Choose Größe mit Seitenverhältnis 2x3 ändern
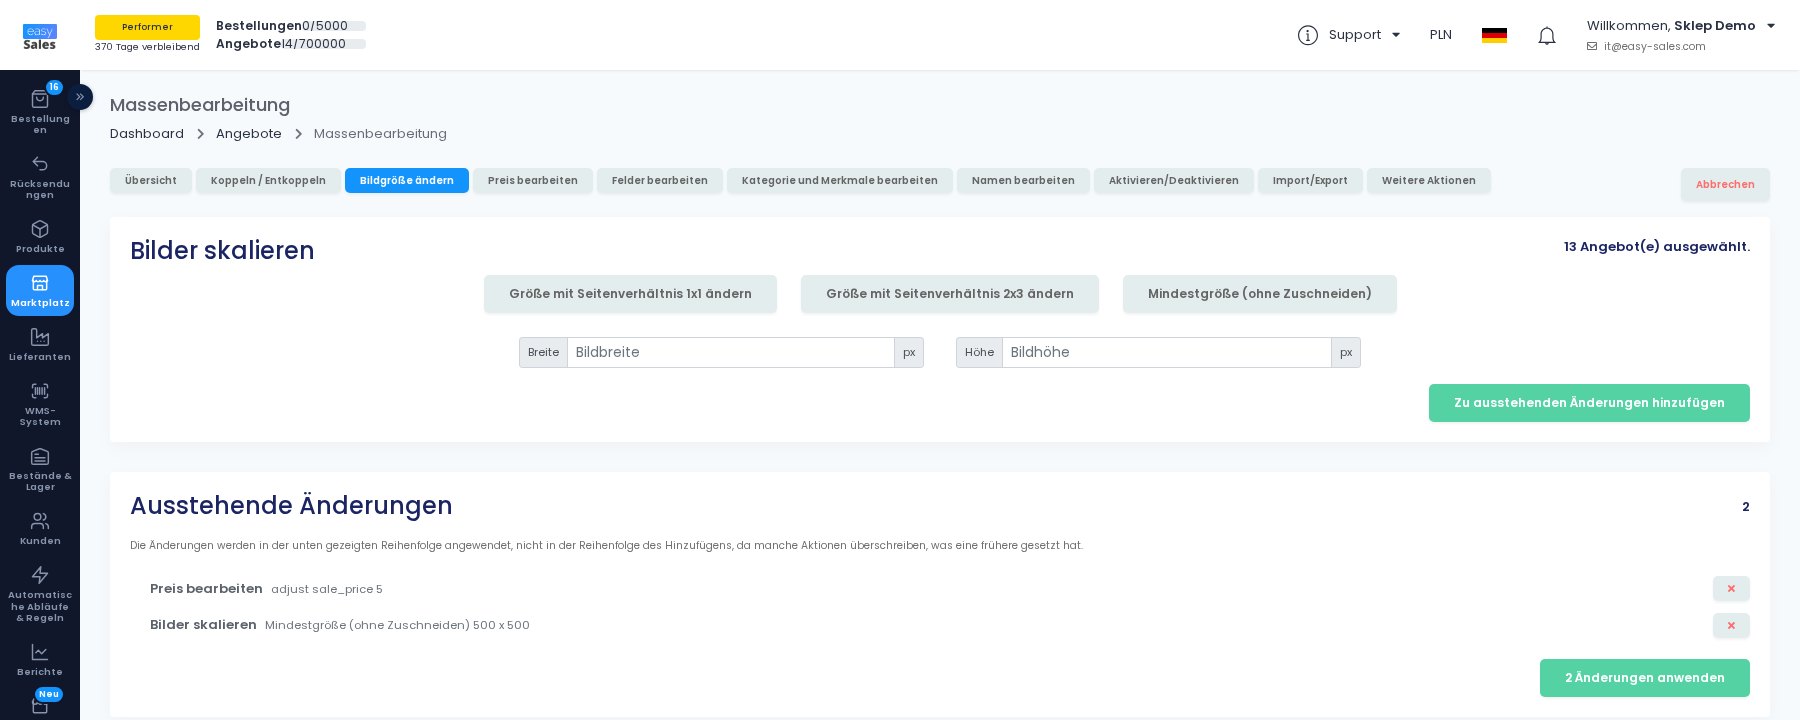 (x=950, y=294)
